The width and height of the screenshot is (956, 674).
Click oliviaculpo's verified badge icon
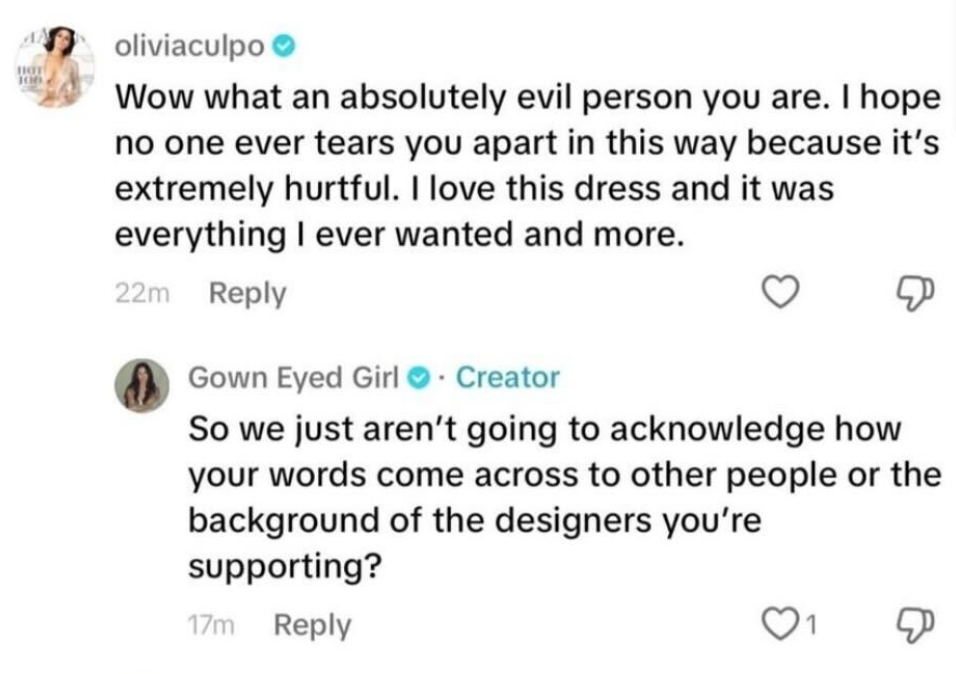pos(284,47)
